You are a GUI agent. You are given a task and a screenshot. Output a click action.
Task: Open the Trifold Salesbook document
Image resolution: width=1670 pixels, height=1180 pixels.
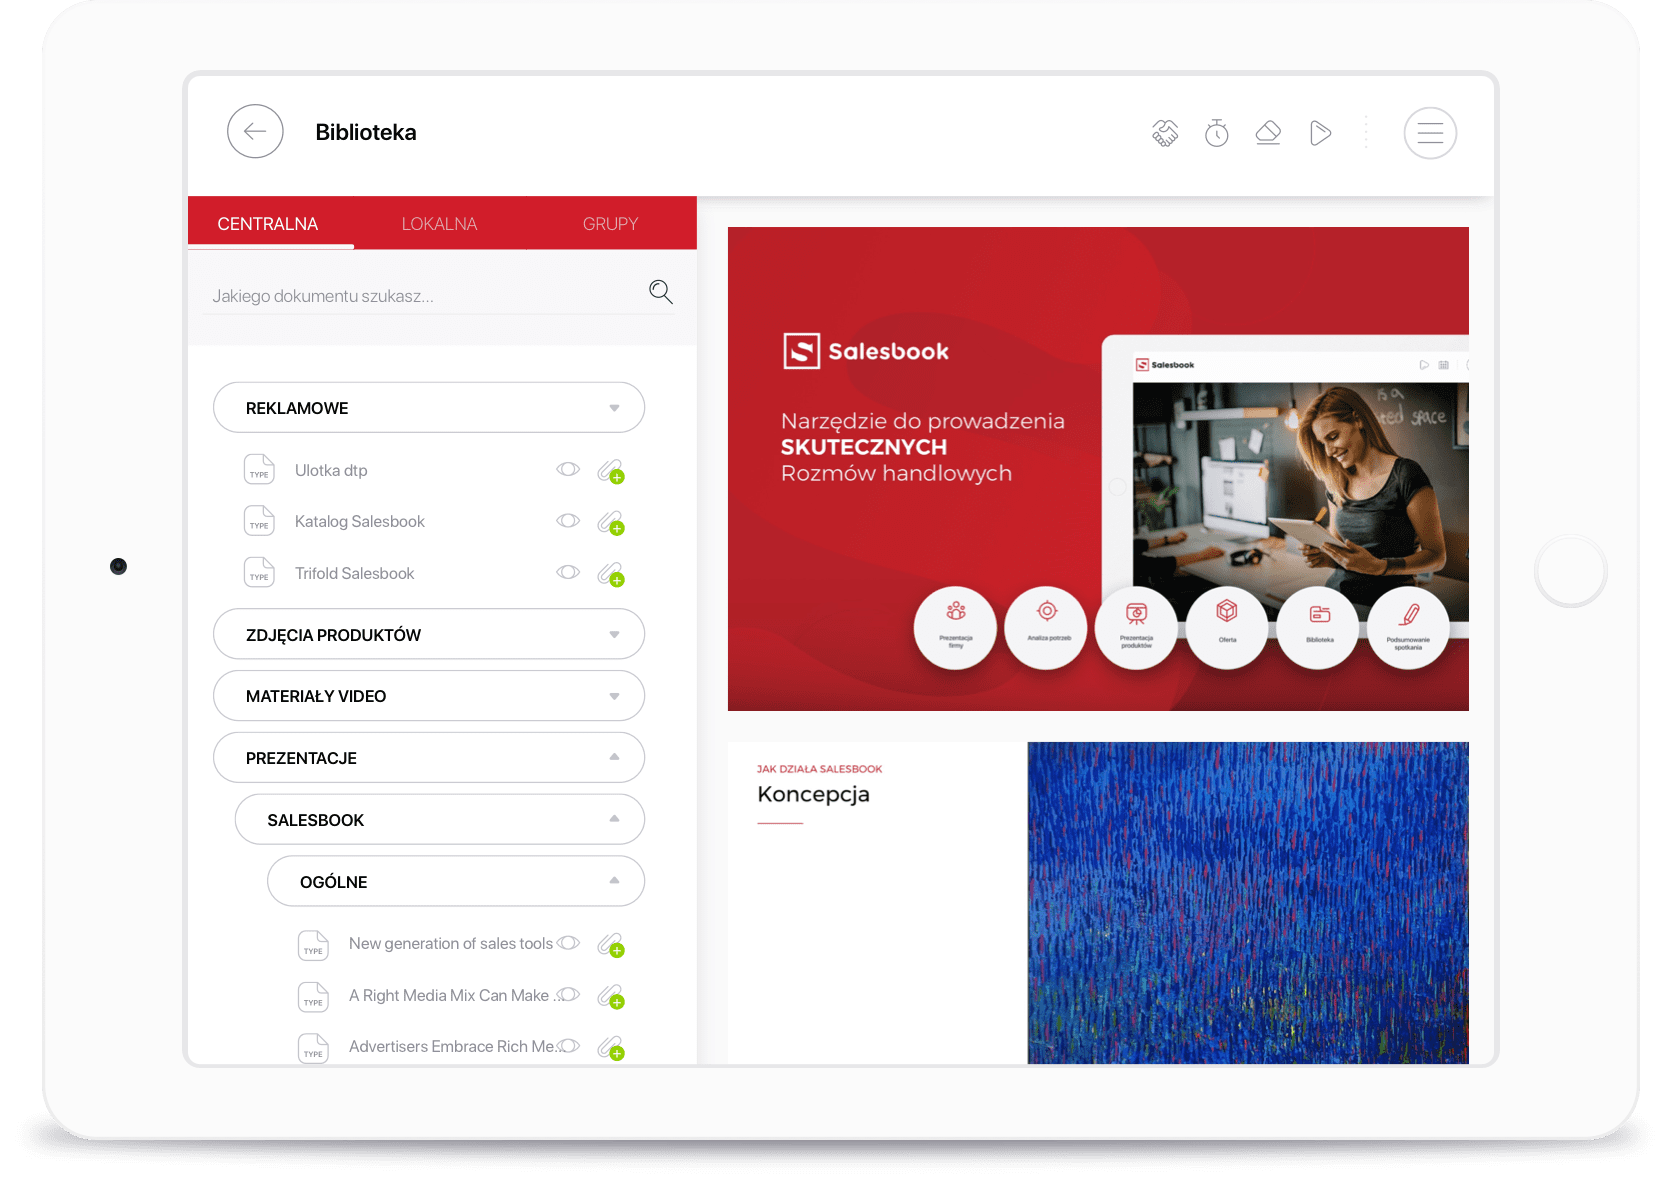coord(354,573)
